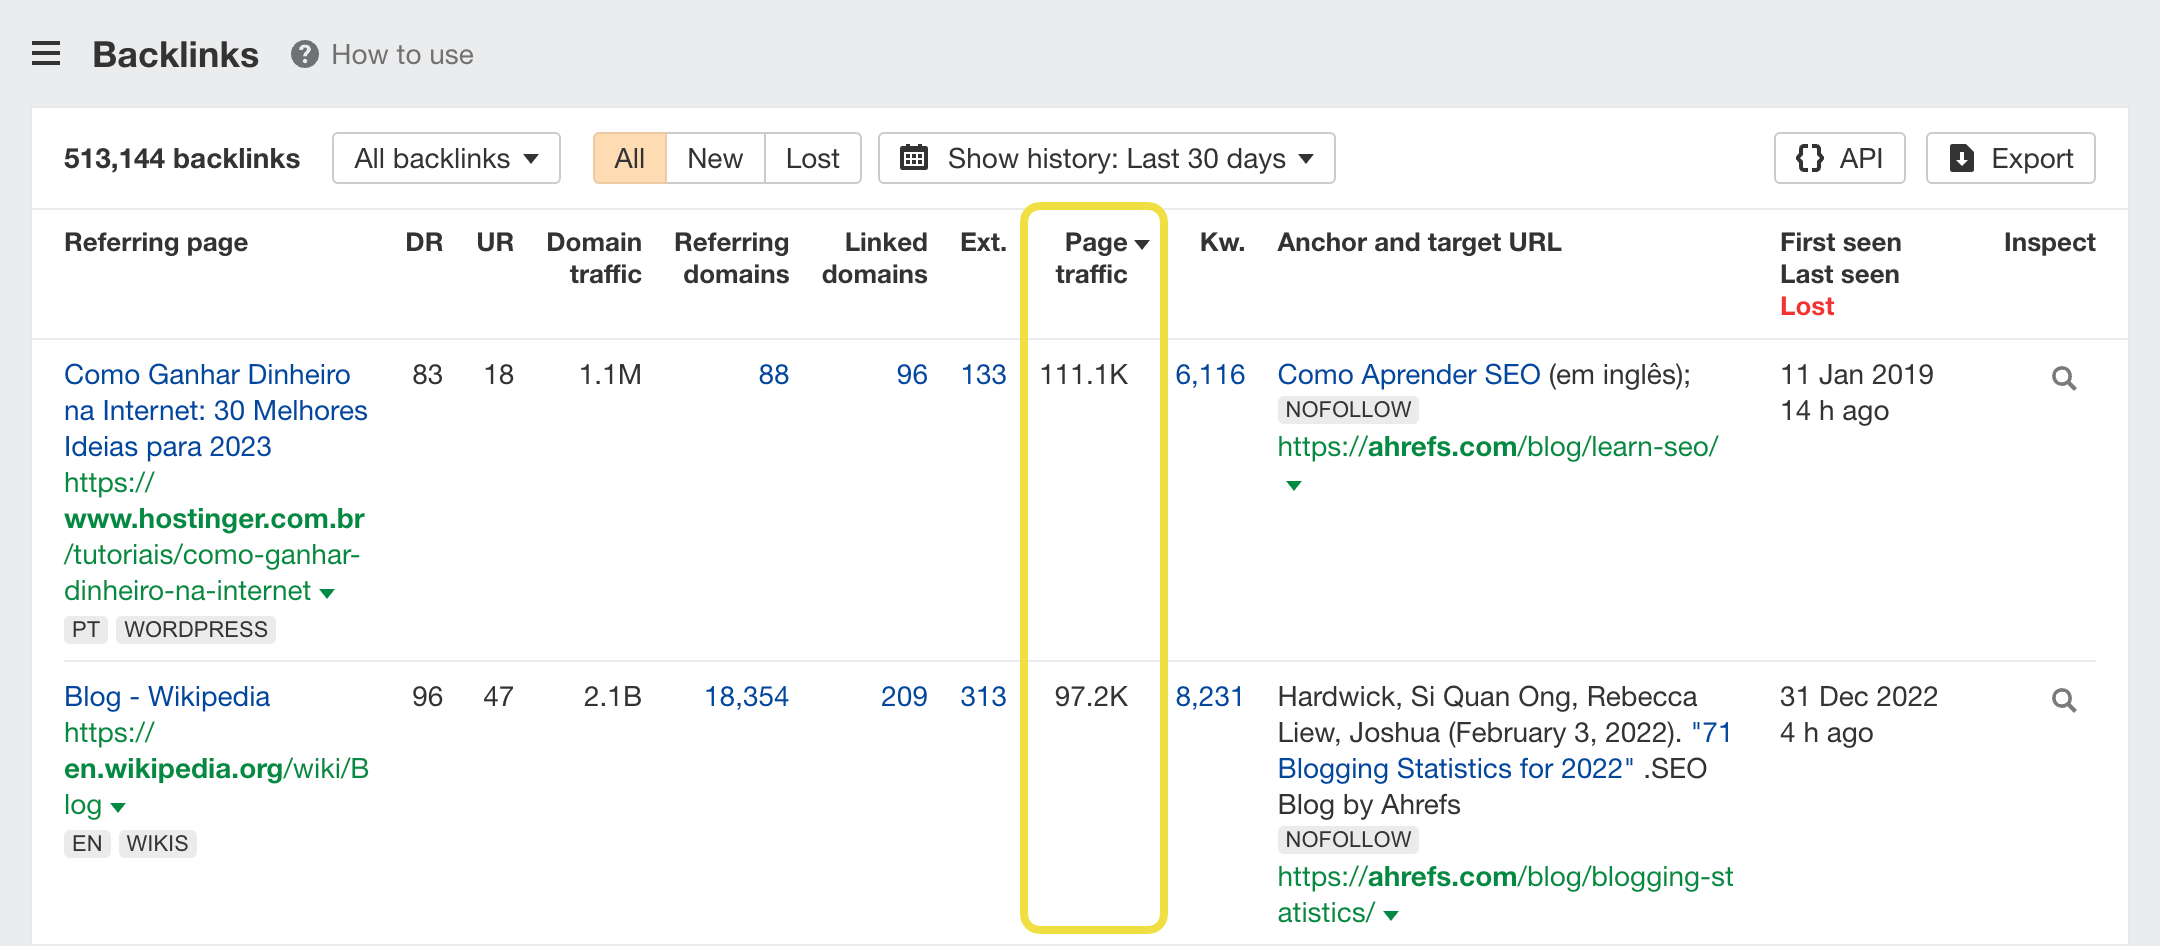Click the Backlinks page title
Screen dimensions: 2160x946
pyautogui.click(x=176, y=54)
